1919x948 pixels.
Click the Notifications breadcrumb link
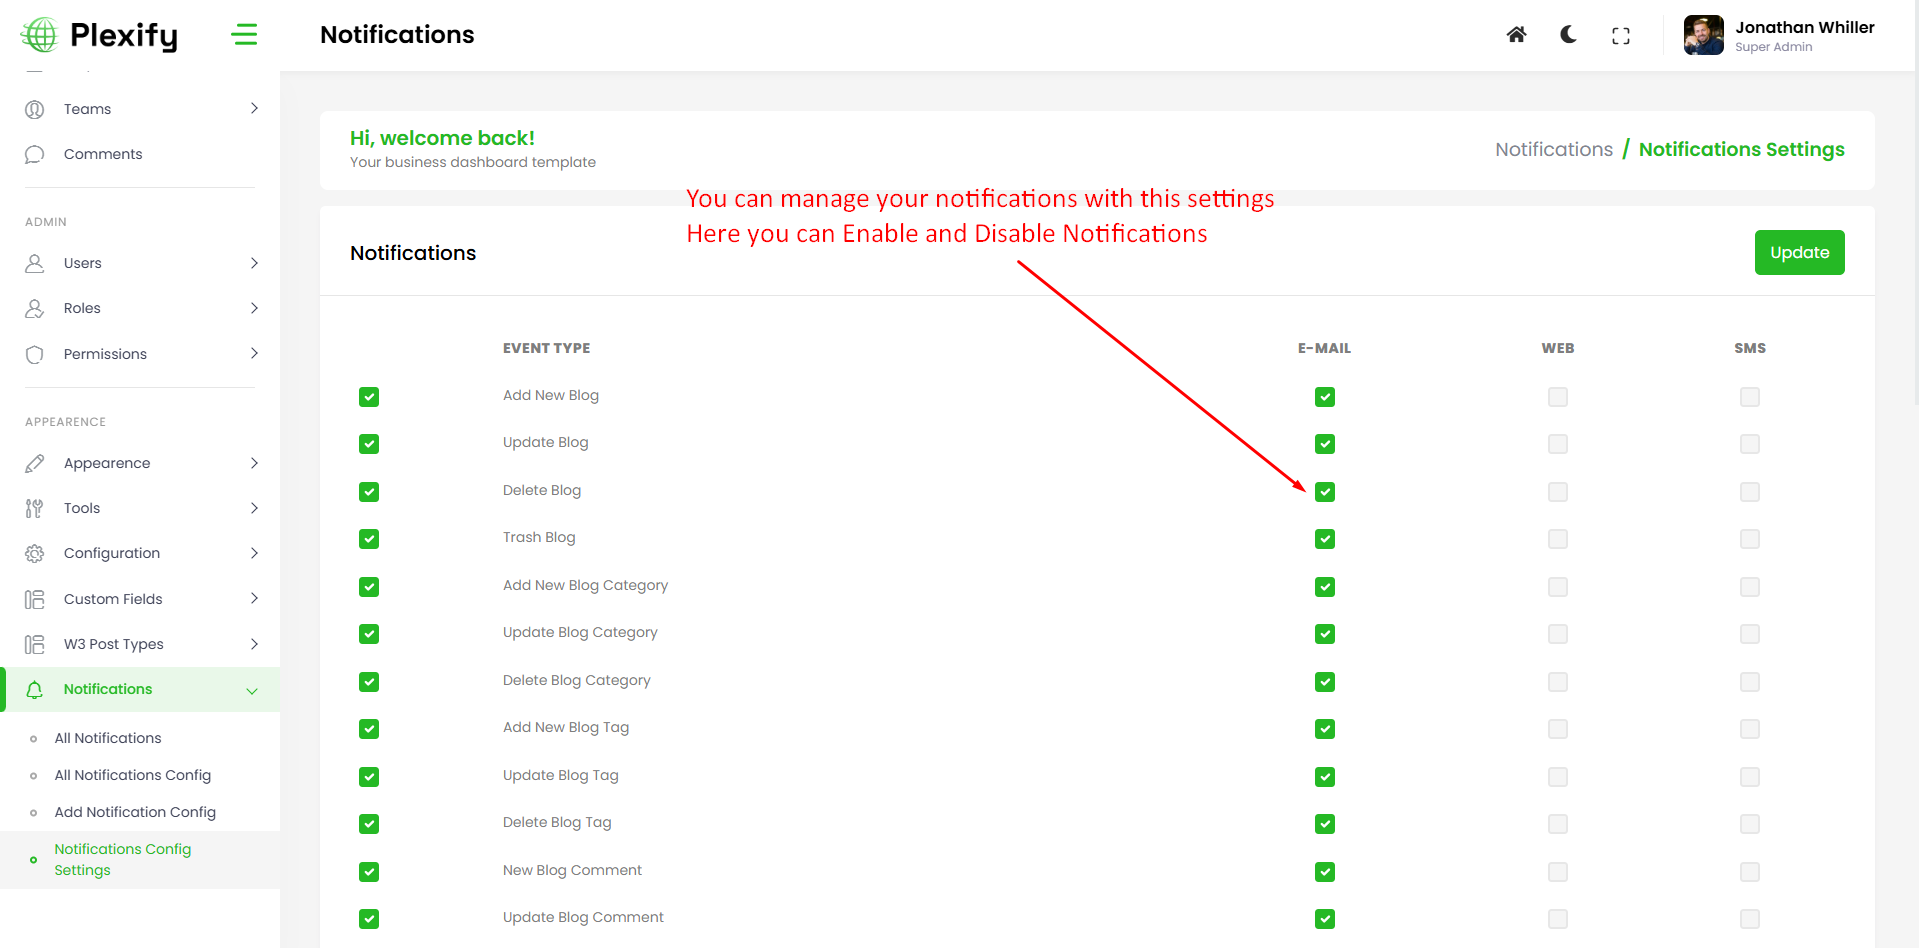1553,149
